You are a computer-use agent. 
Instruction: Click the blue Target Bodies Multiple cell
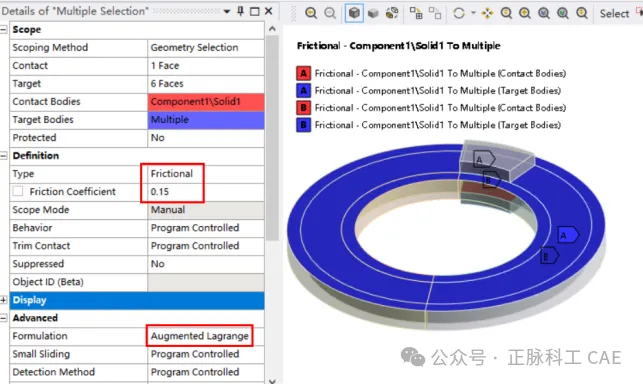coord(205,120)
